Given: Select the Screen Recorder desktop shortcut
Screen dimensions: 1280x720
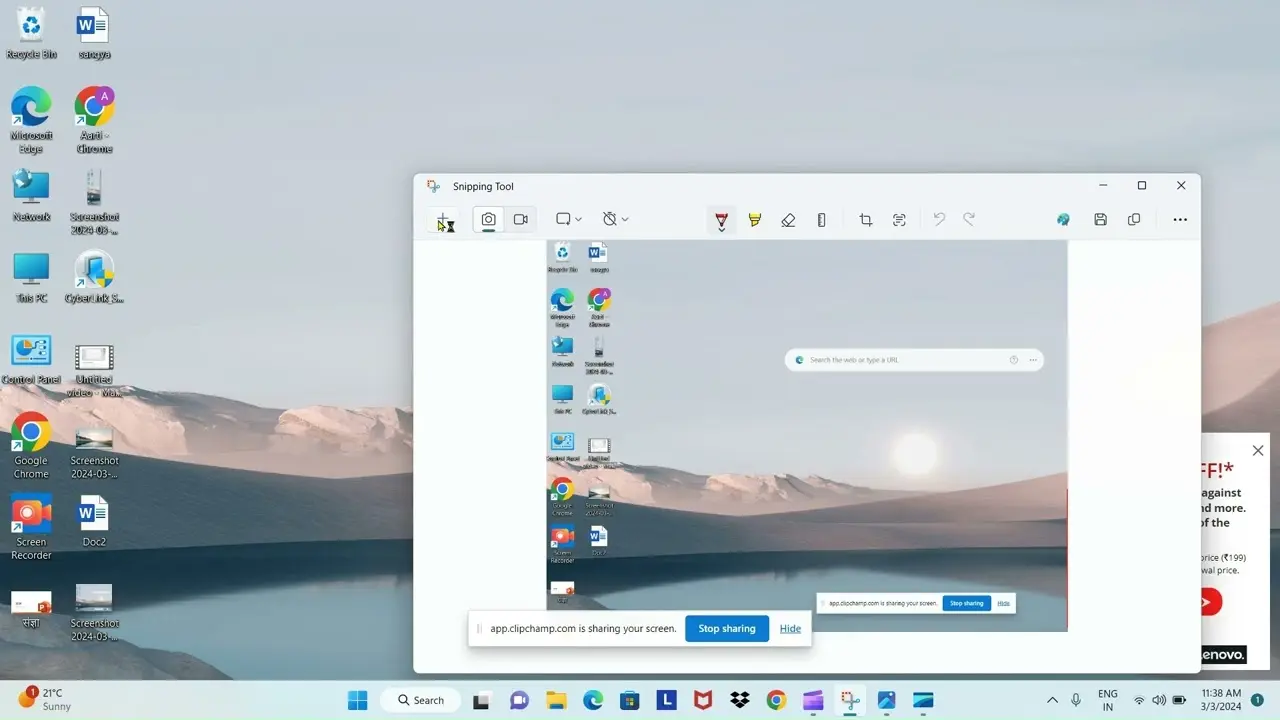Looking at the screenshot, I should 31,528.
